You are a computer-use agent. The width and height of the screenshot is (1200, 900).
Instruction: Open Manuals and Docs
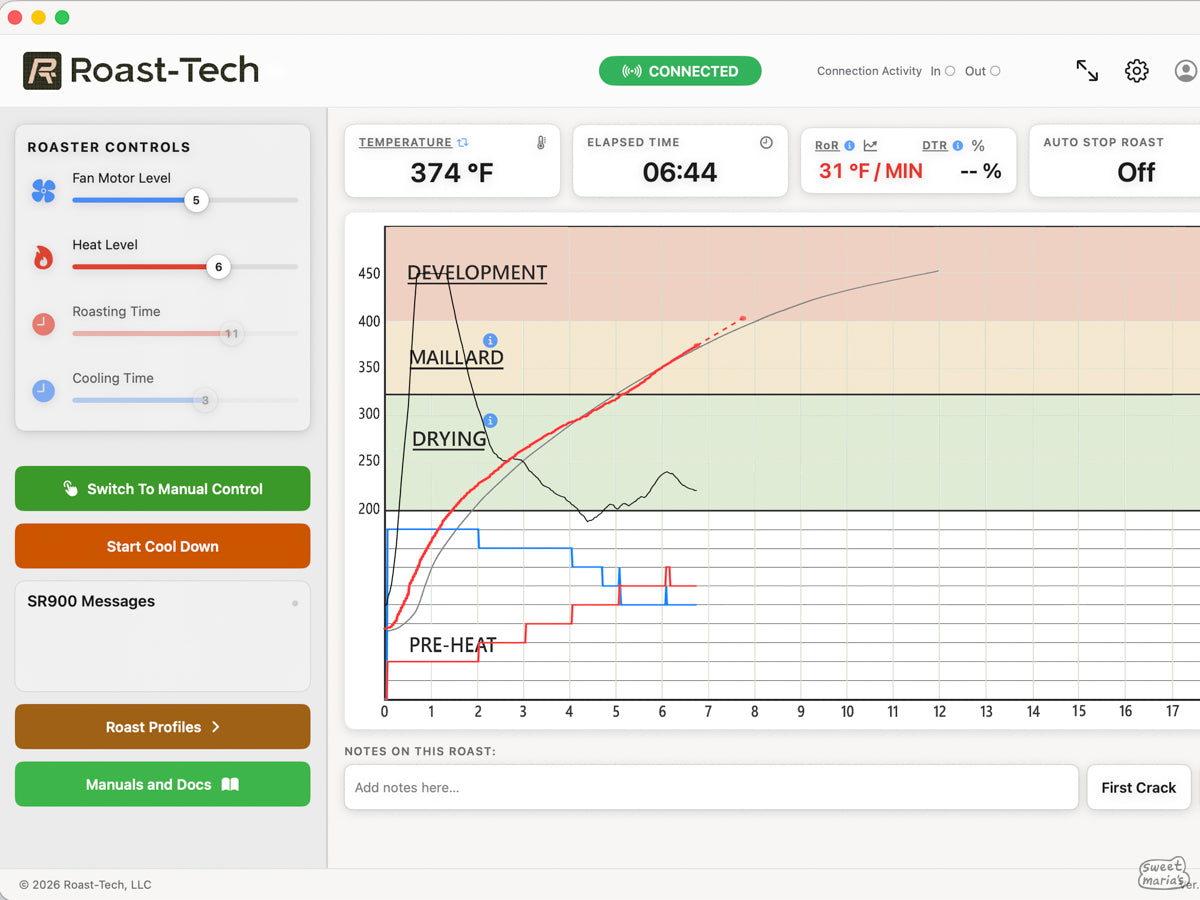[162, 784]
